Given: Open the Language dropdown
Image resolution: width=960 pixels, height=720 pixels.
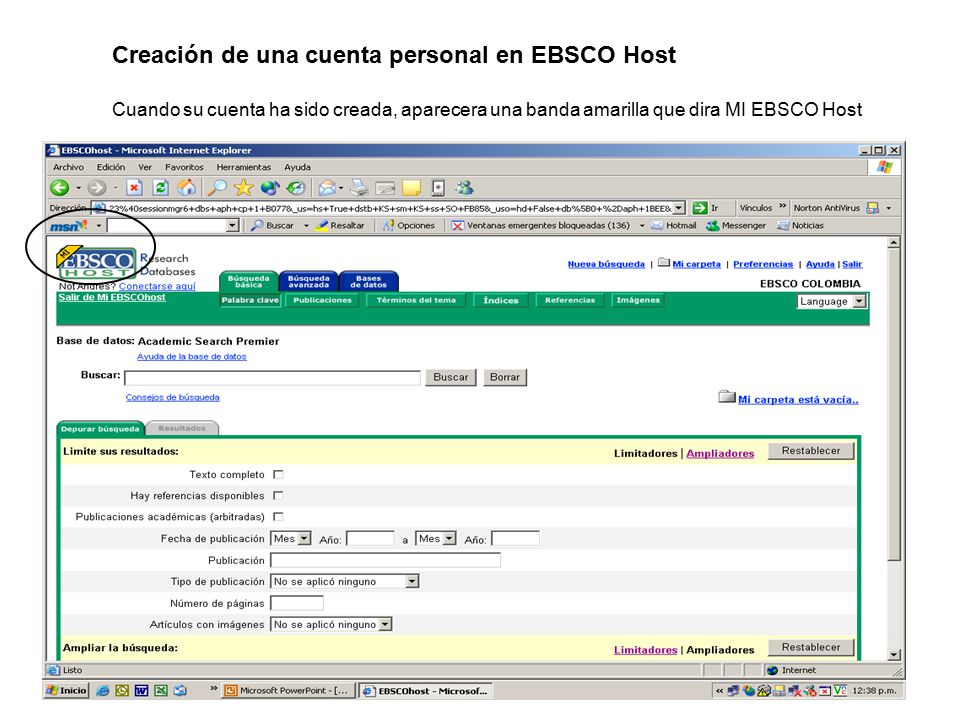Looking at the screenshot, I should 831,301.
